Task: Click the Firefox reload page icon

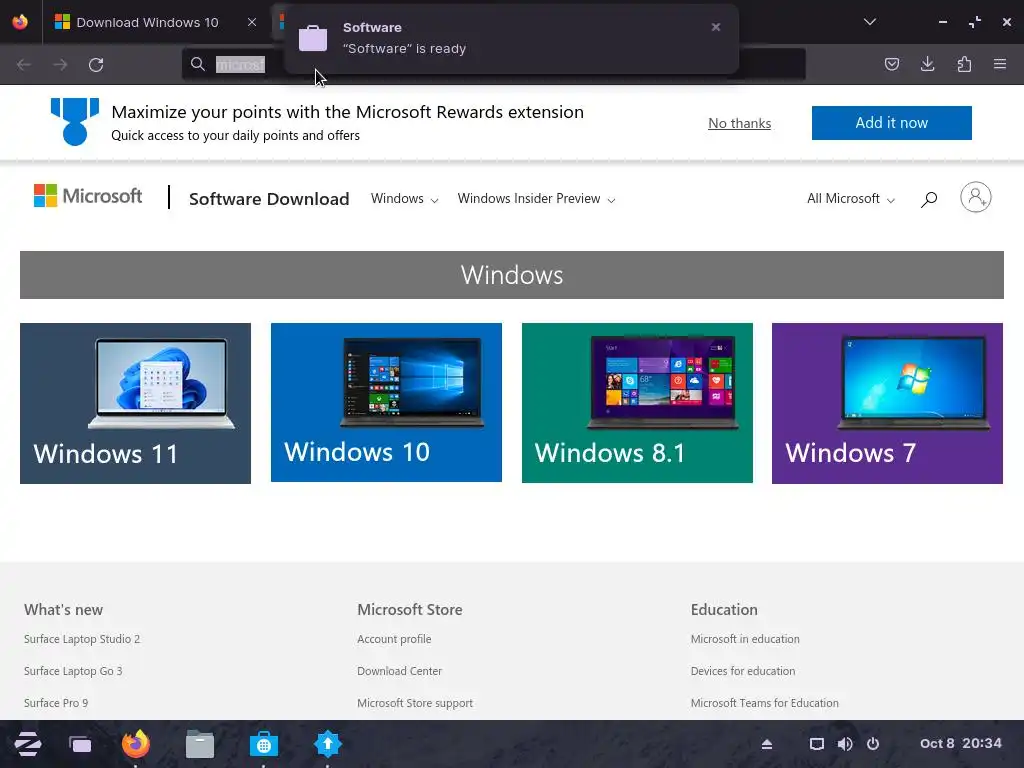Action: pos(96,65)
